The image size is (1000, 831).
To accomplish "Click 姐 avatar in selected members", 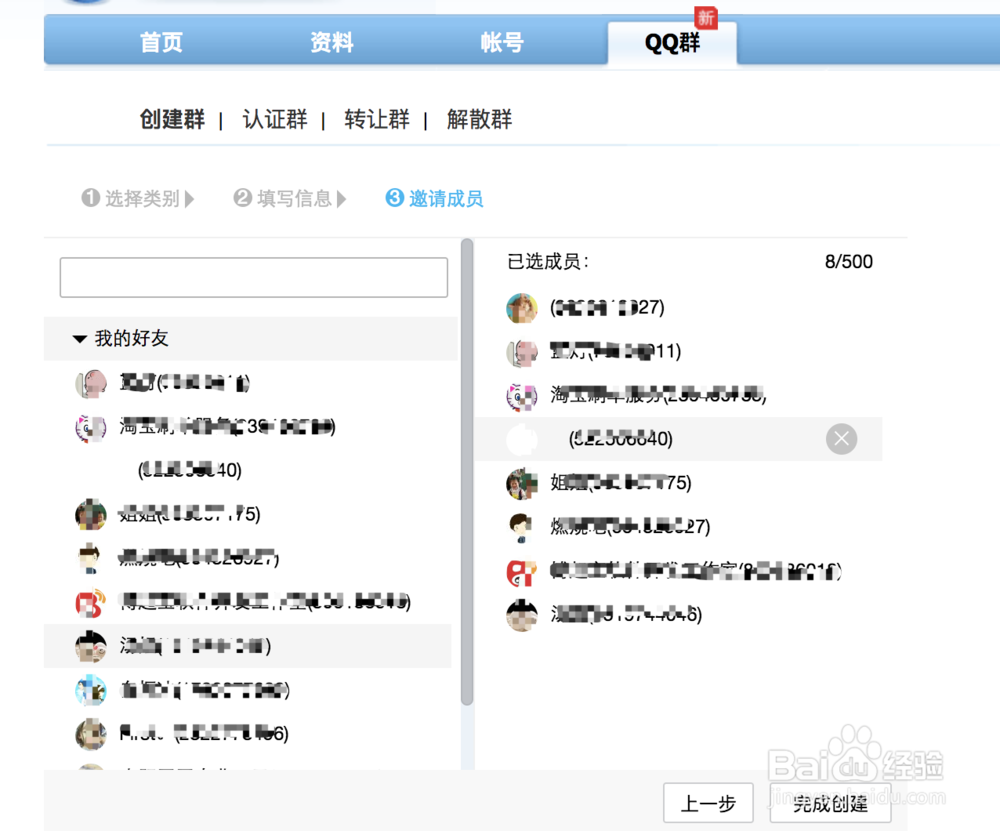I will click(522, 483).
